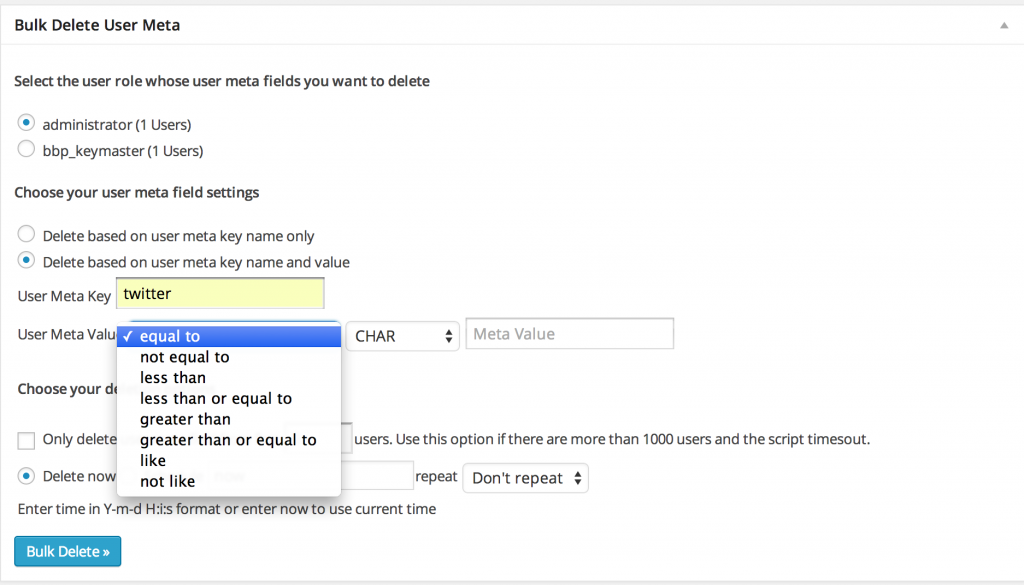
Task: Enable the only delete first users checkbox
Action: (x=28, y=440)
